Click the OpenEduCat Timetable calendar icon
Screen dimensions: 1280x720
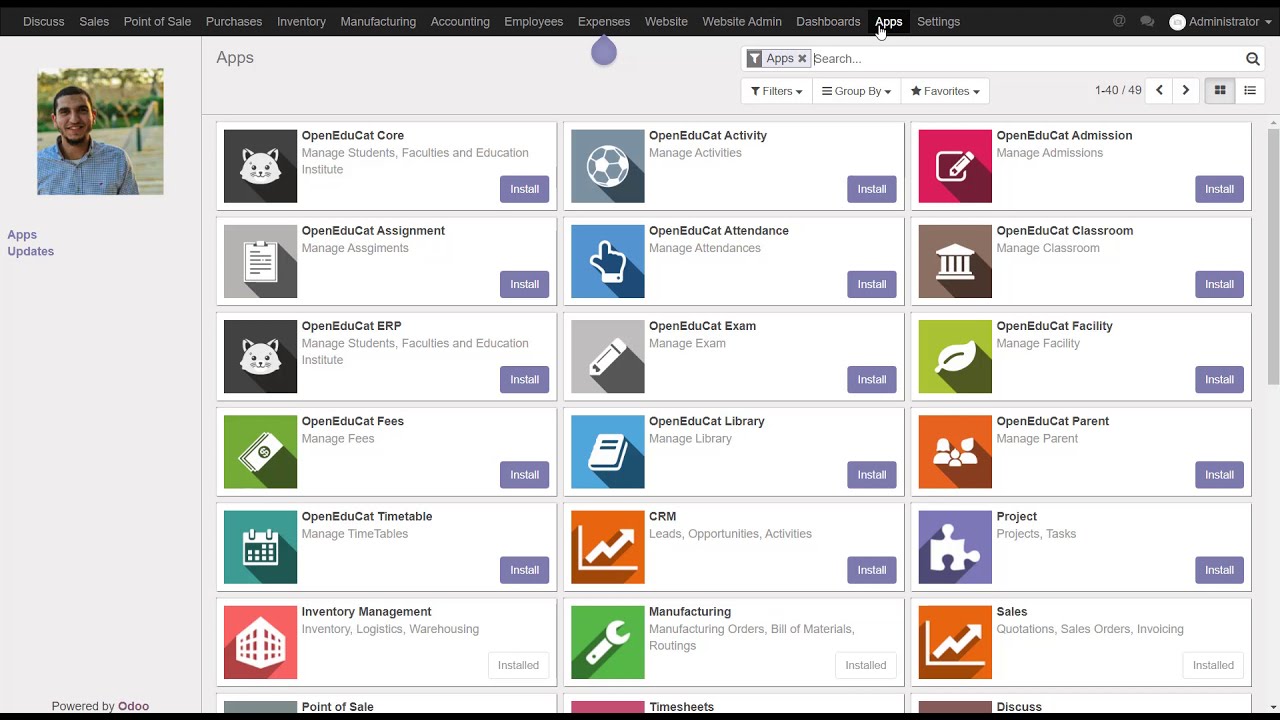tap(260, 547)
